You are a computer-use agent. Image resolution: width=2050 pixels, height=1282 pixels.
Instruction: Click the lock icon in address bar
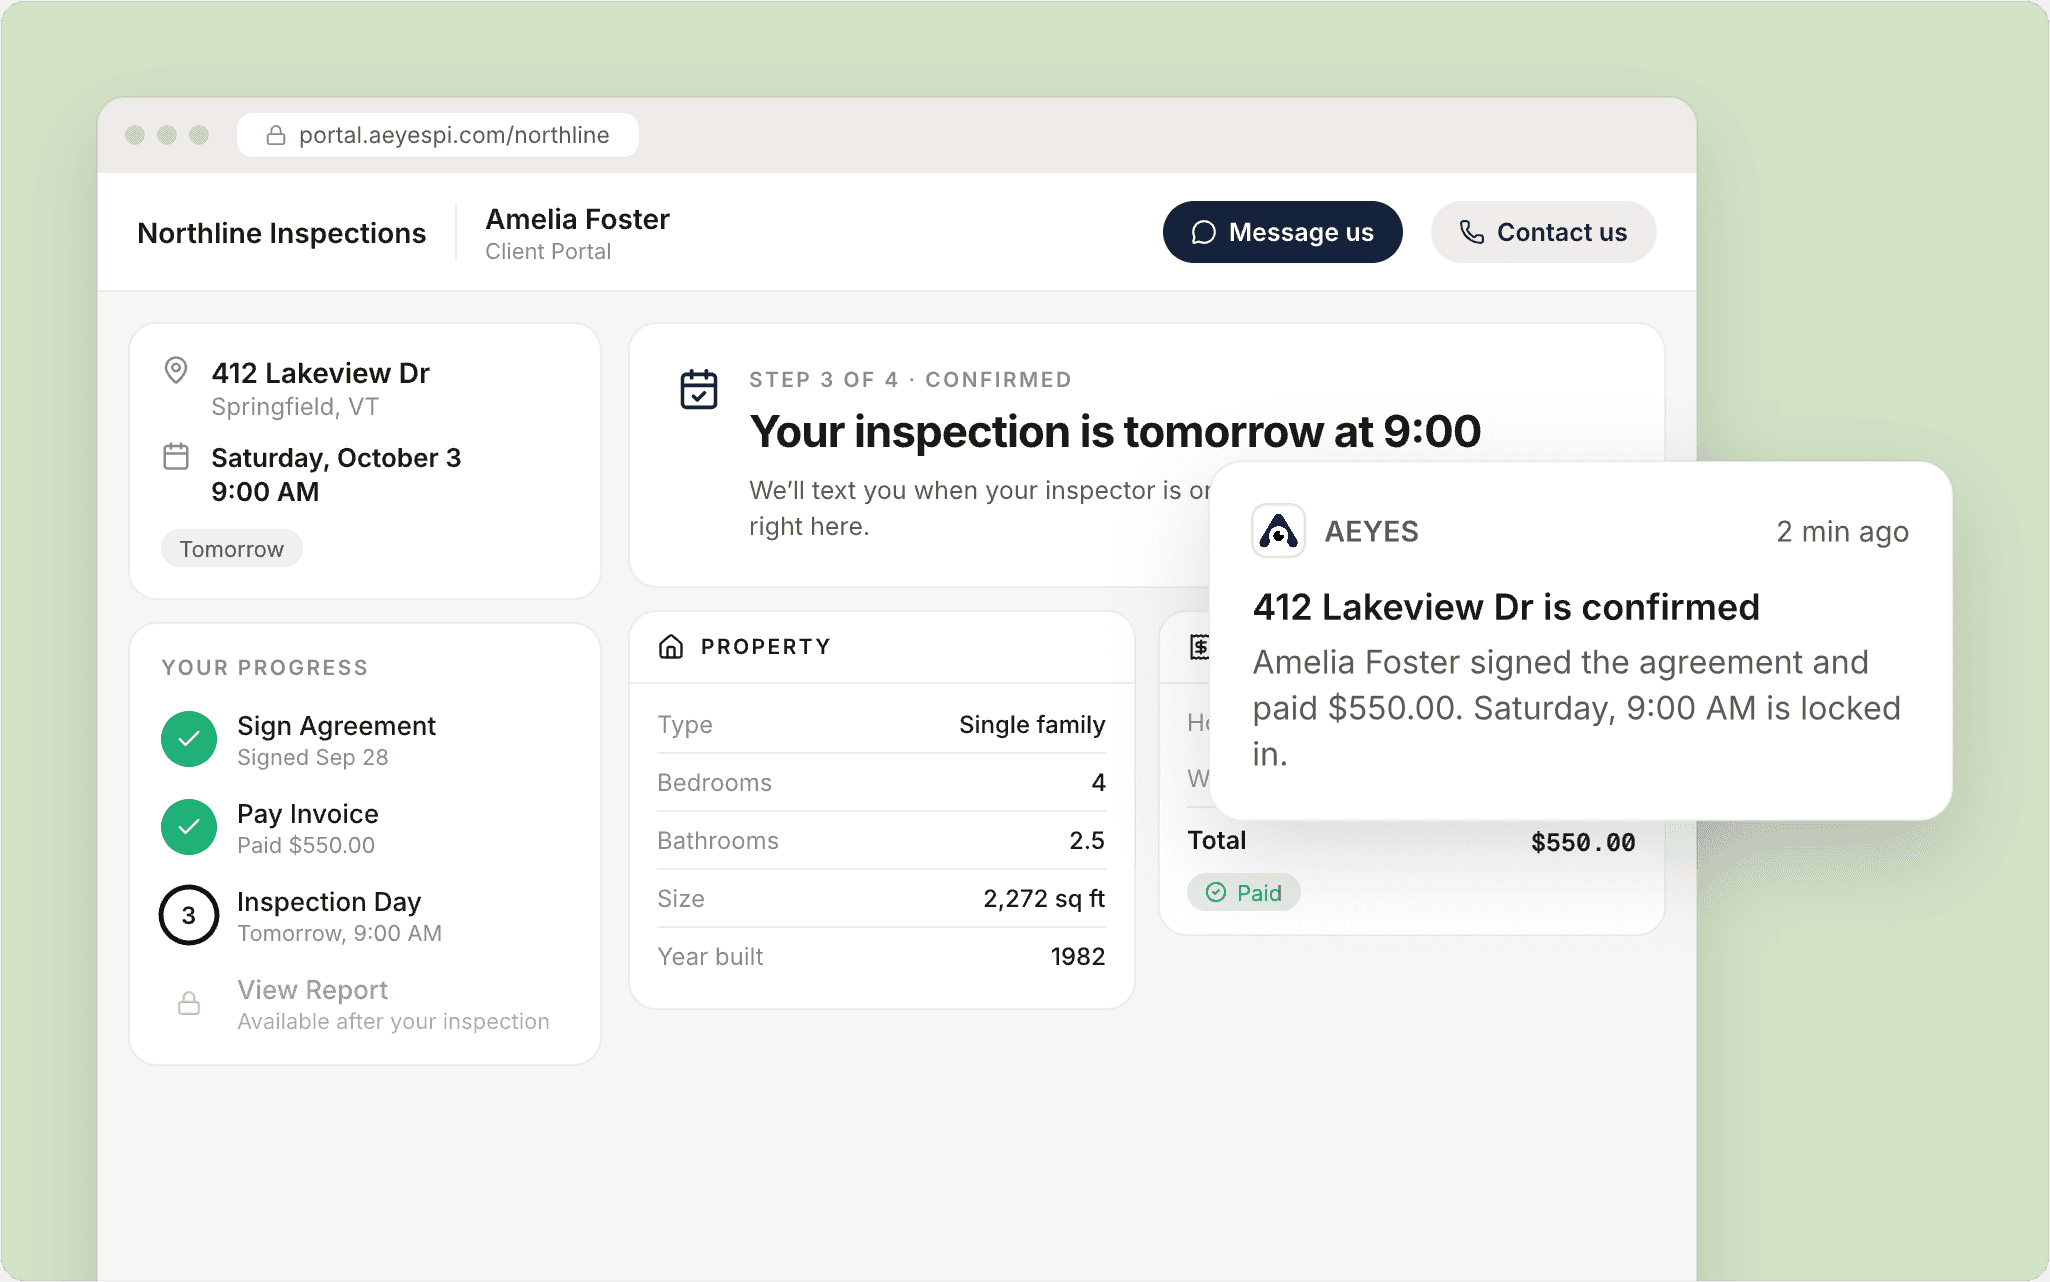point(276,135)
